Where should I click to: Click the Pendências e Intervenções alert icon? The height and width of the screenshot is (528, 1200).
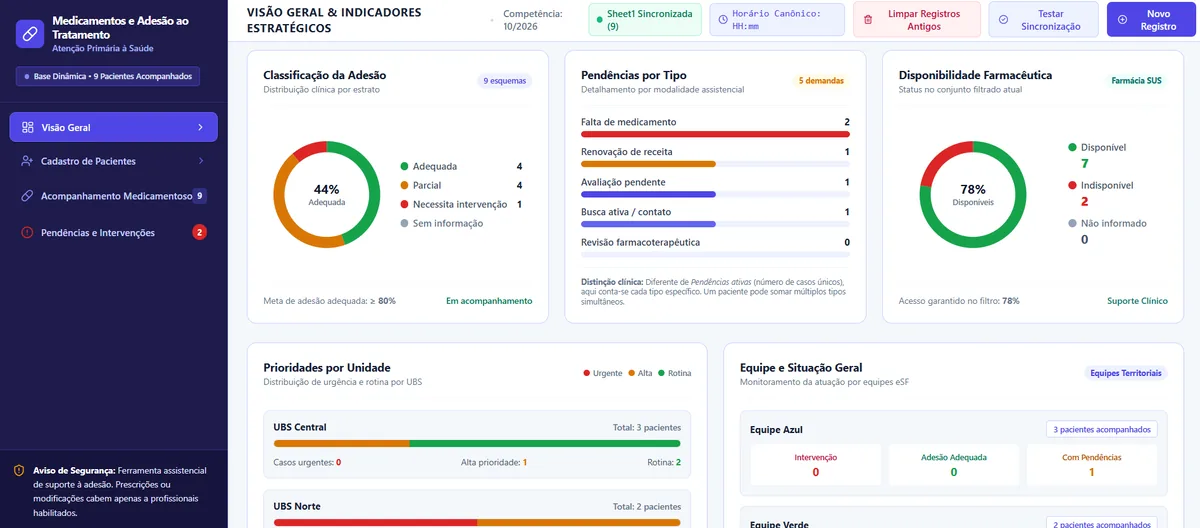27,232
